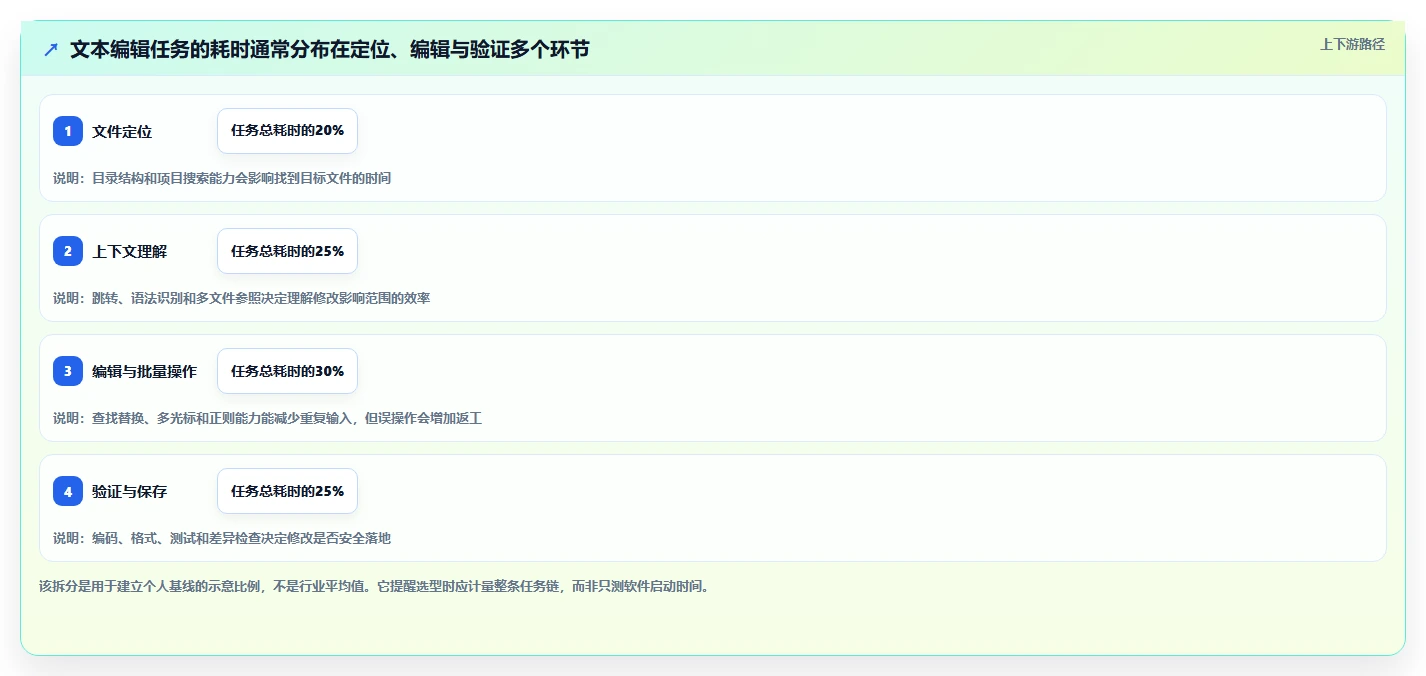Click the description starting 说明：编码、格式、测试
This screenshot has width=1426, height=676.
[x=222, y=538]
